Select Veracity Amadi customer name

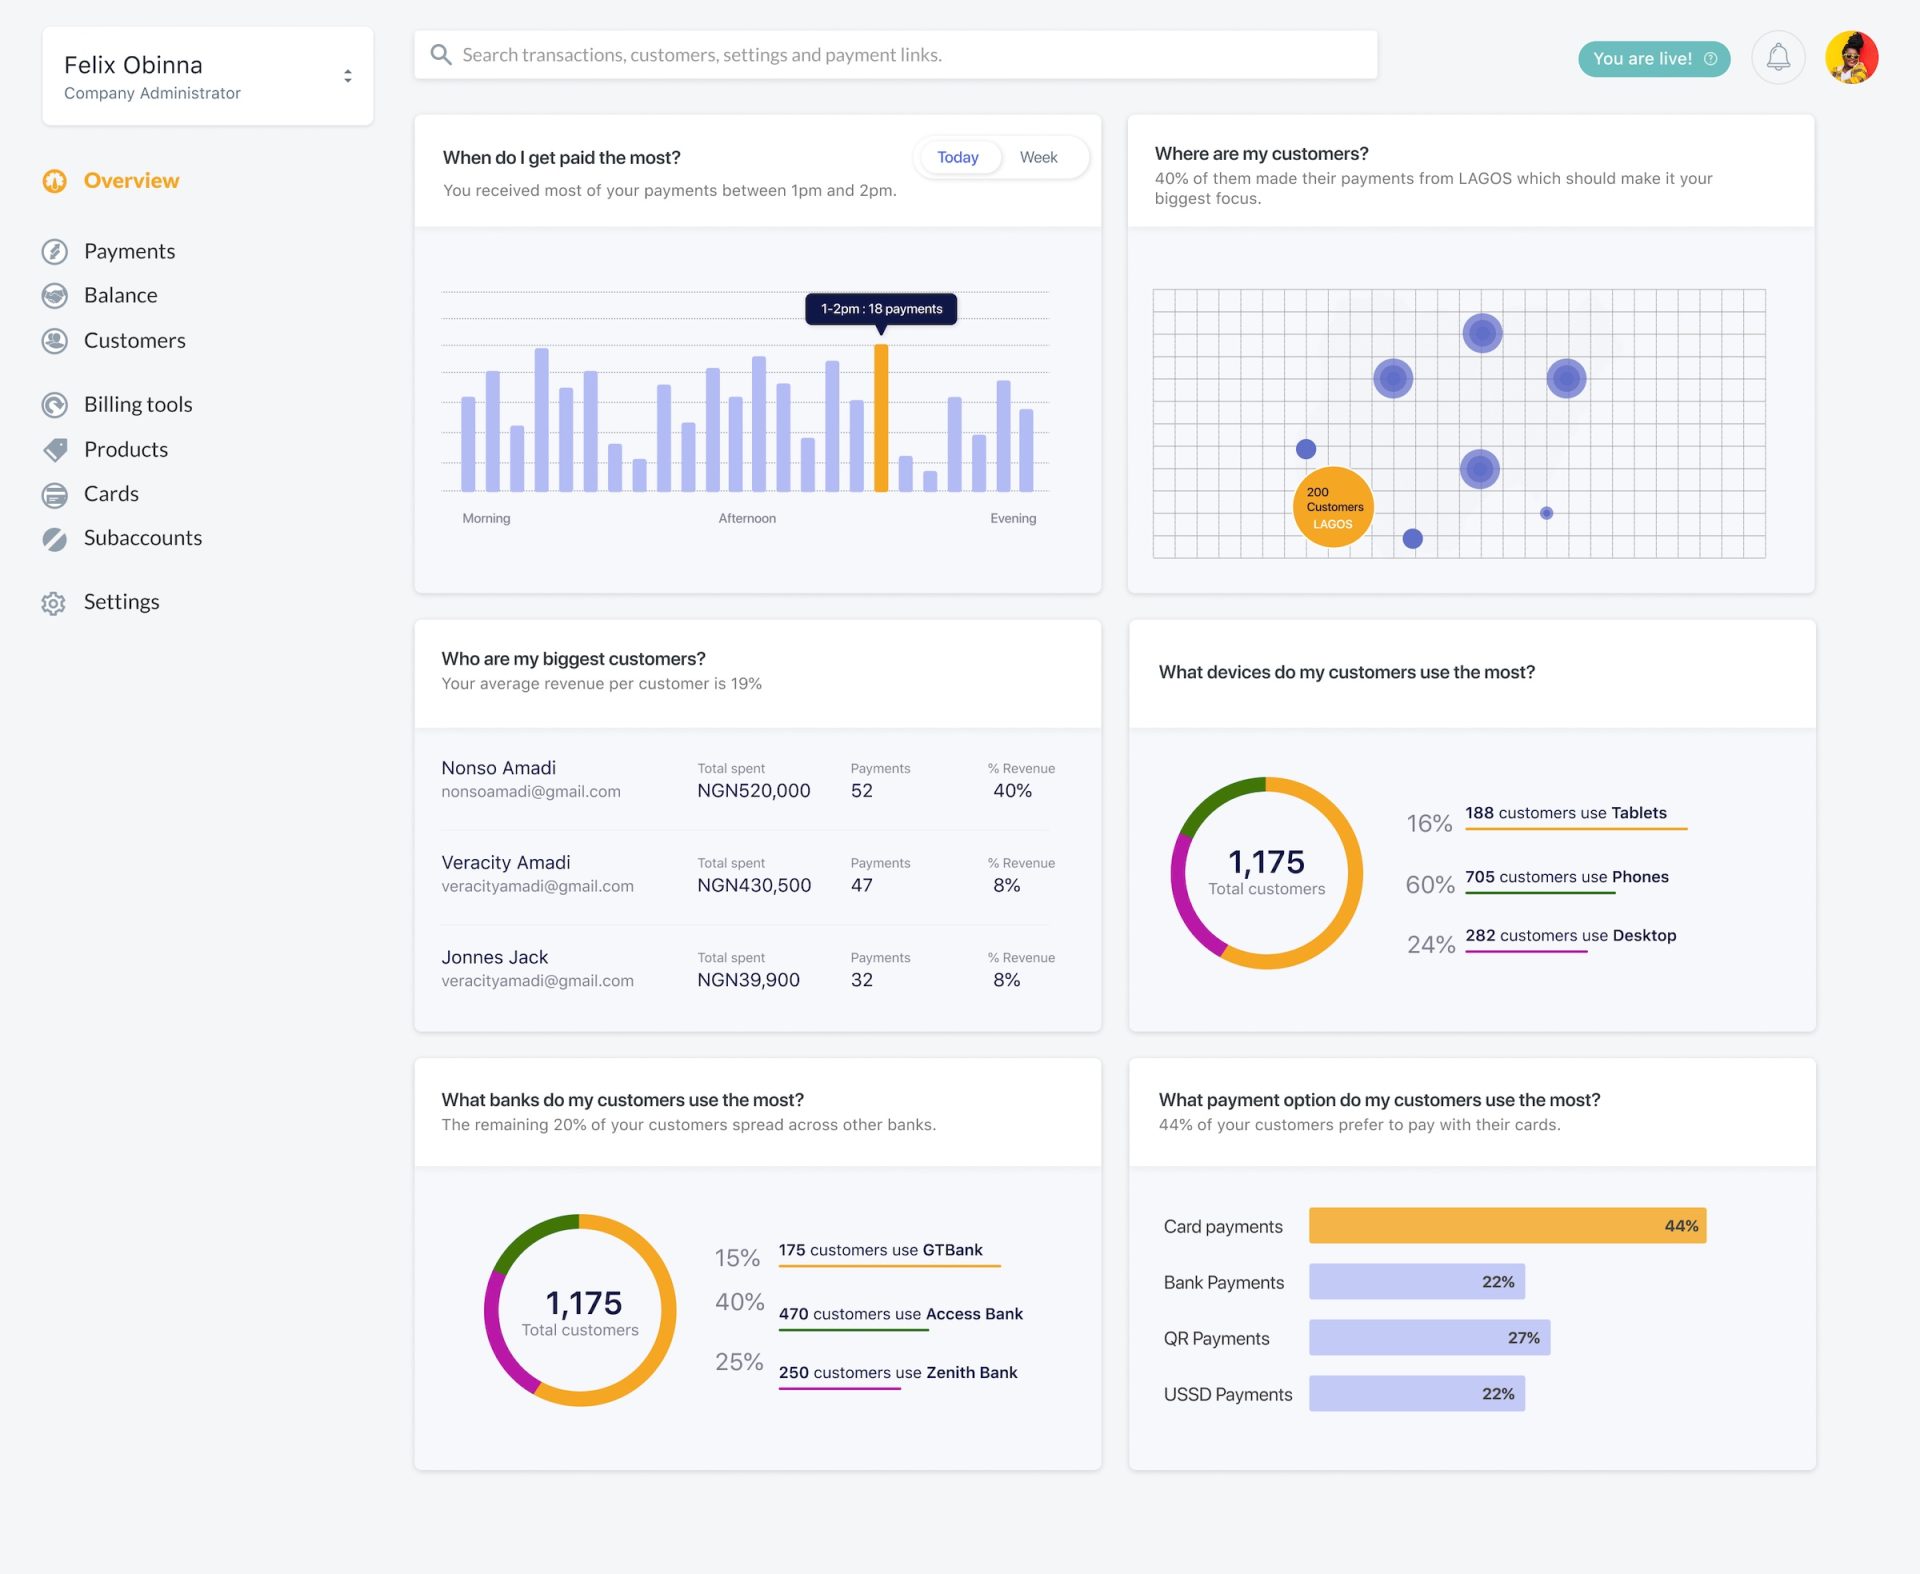[505, 863]
